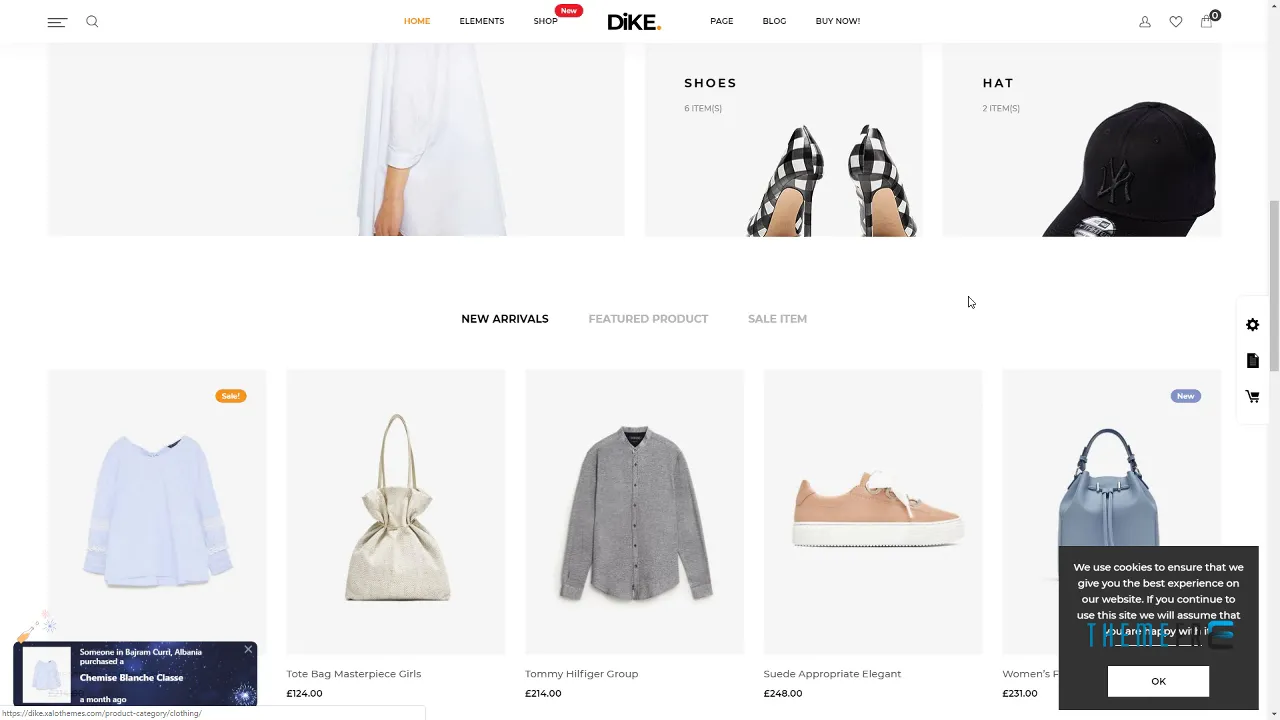Expand the Elements menu

click(482, 21)
